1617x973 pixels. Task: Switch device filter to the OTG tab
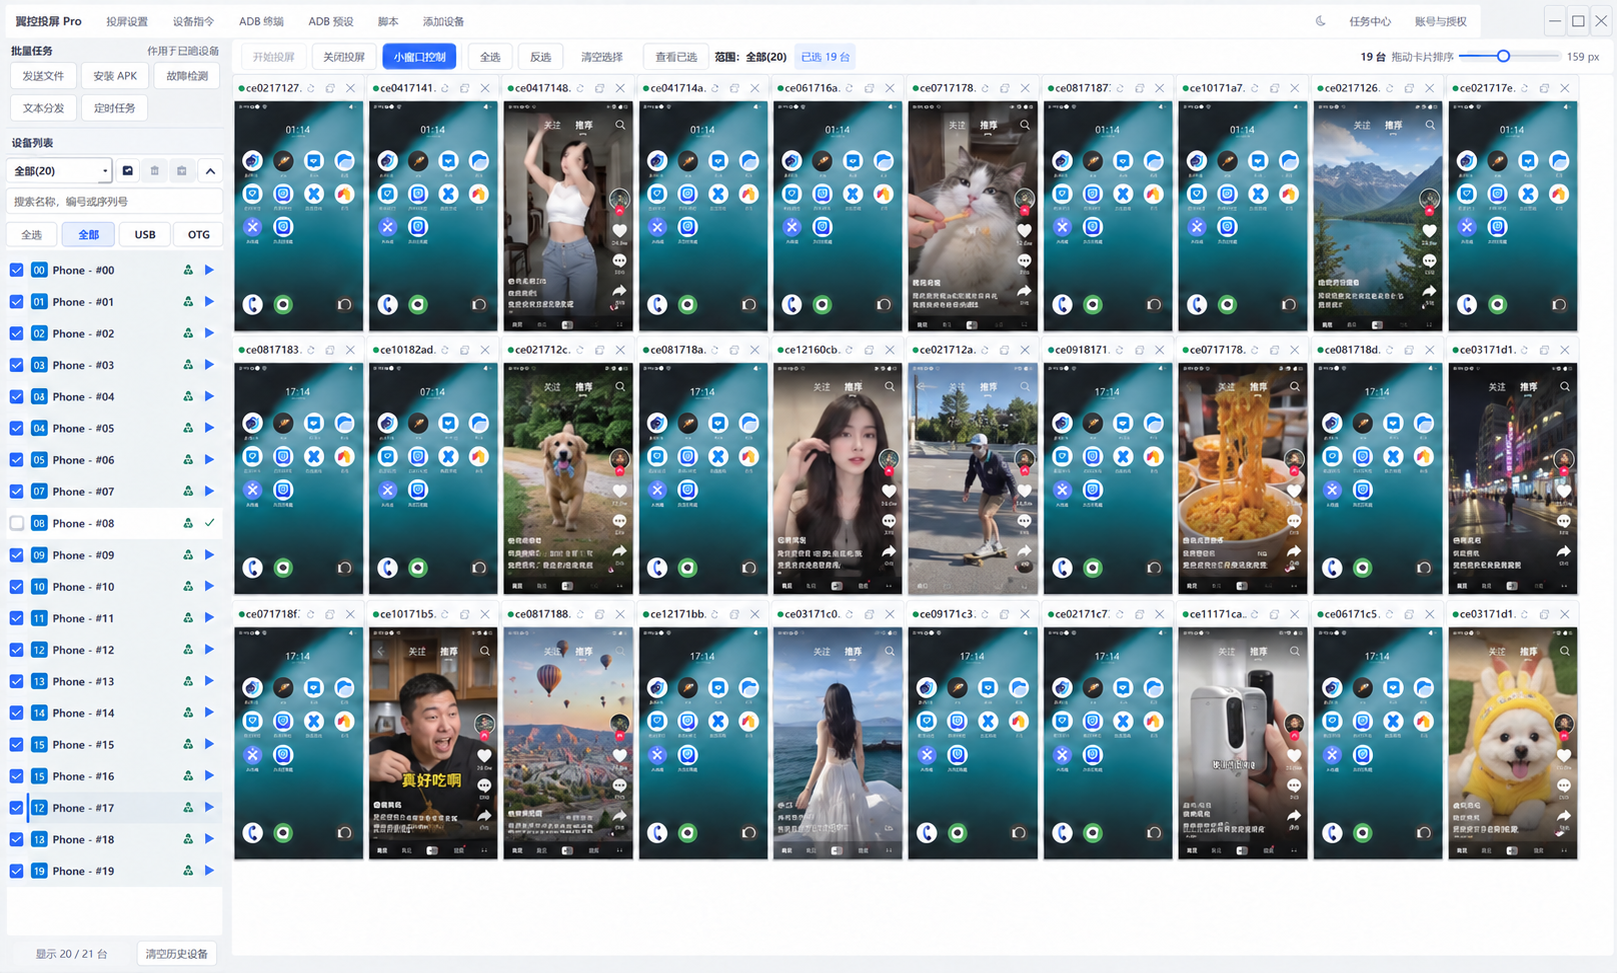199,235
